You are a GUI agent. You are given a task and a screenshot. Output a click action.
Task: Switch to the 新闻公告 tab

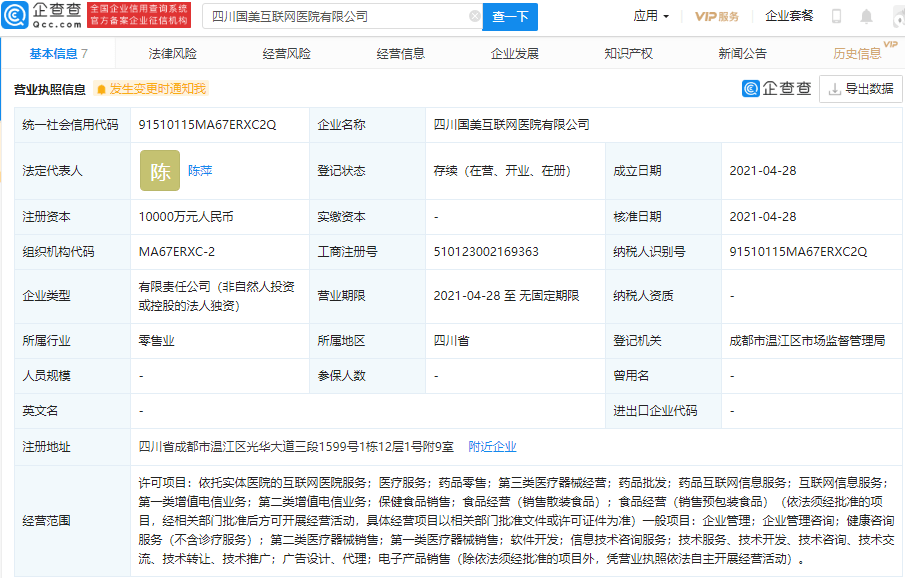coord(743,54)
